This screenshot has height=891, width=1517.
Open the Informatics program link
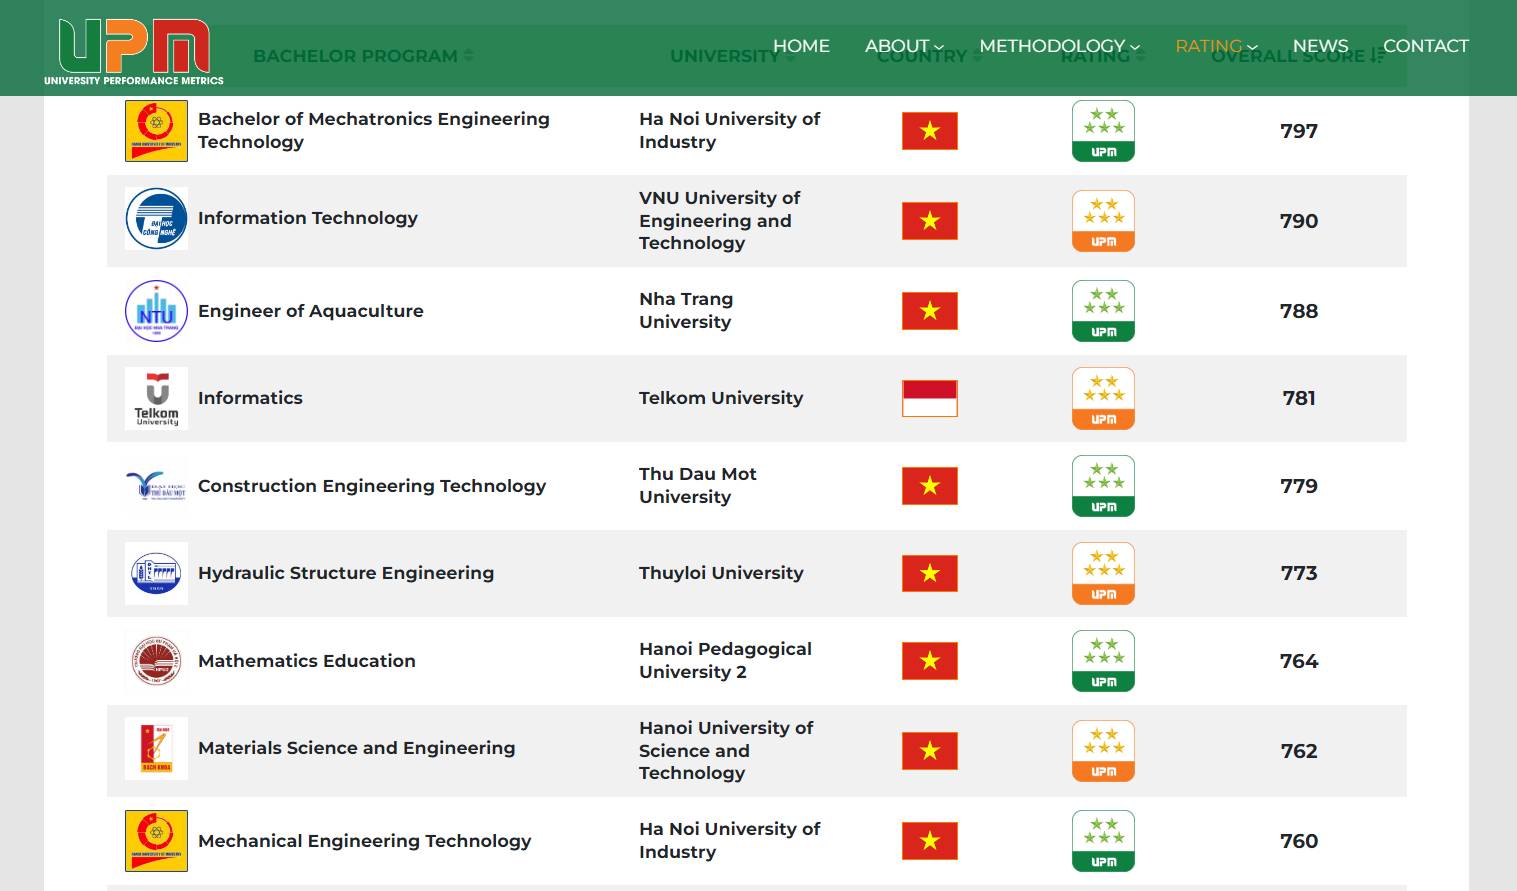coord(250,398)
